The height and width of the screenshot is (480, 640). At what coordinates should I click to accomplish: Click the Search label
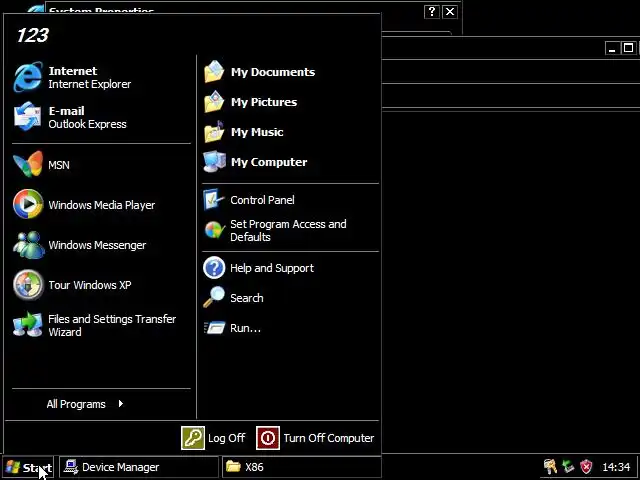click(x=247, y=298)
